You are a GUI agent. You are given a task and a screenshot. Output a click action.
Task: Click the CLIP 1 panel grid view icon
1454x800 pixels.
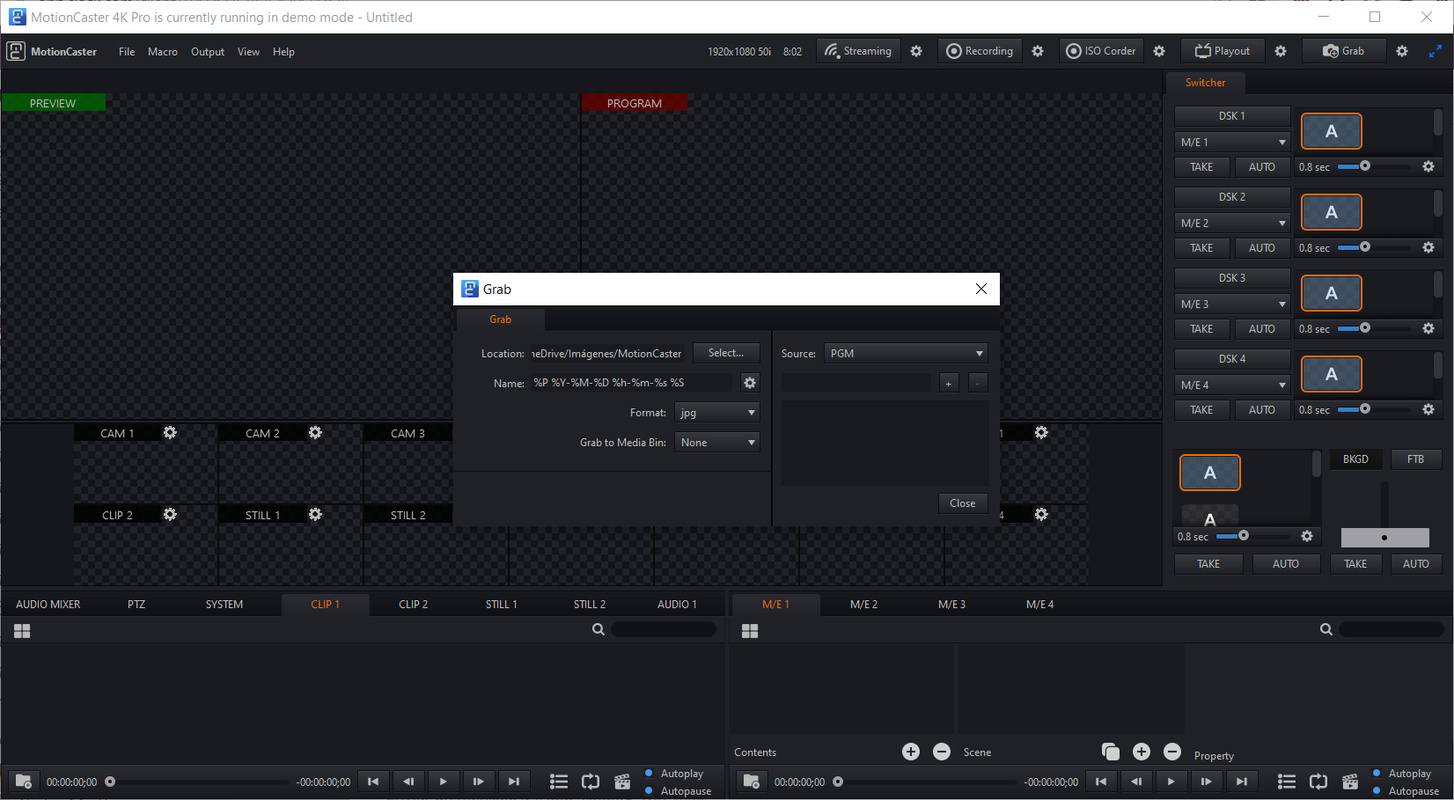coord(22,630)
